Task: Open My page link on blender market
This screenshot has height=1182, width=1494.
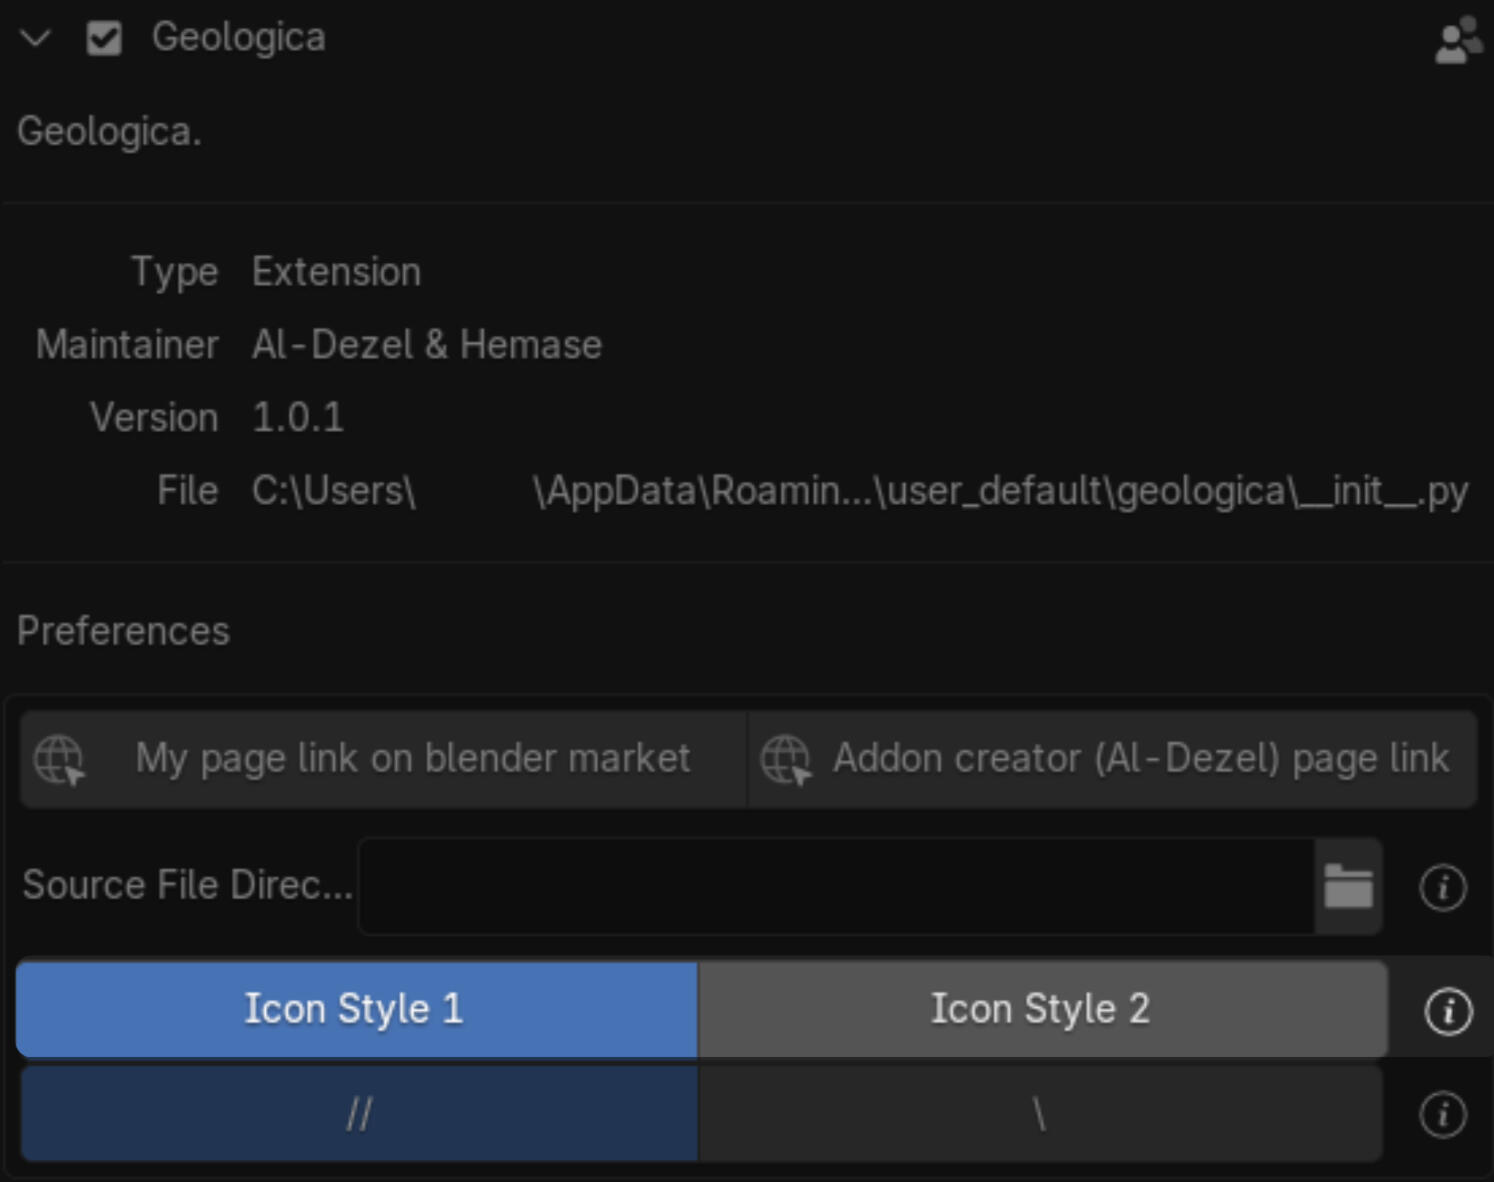Action: coord(383,759)
